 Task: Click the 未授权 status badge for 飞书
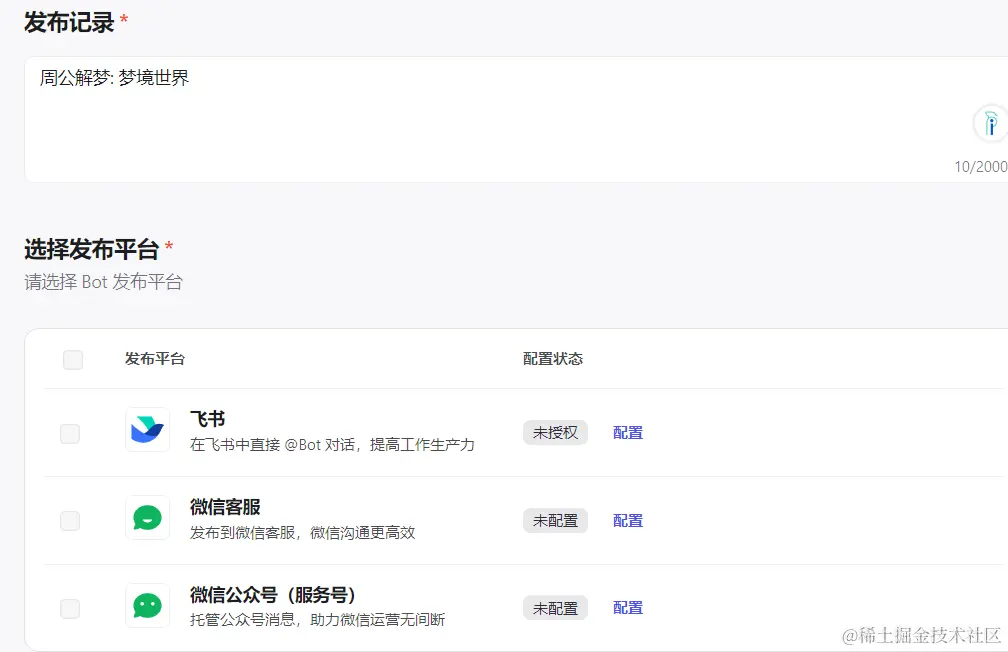tap(555, 433)
